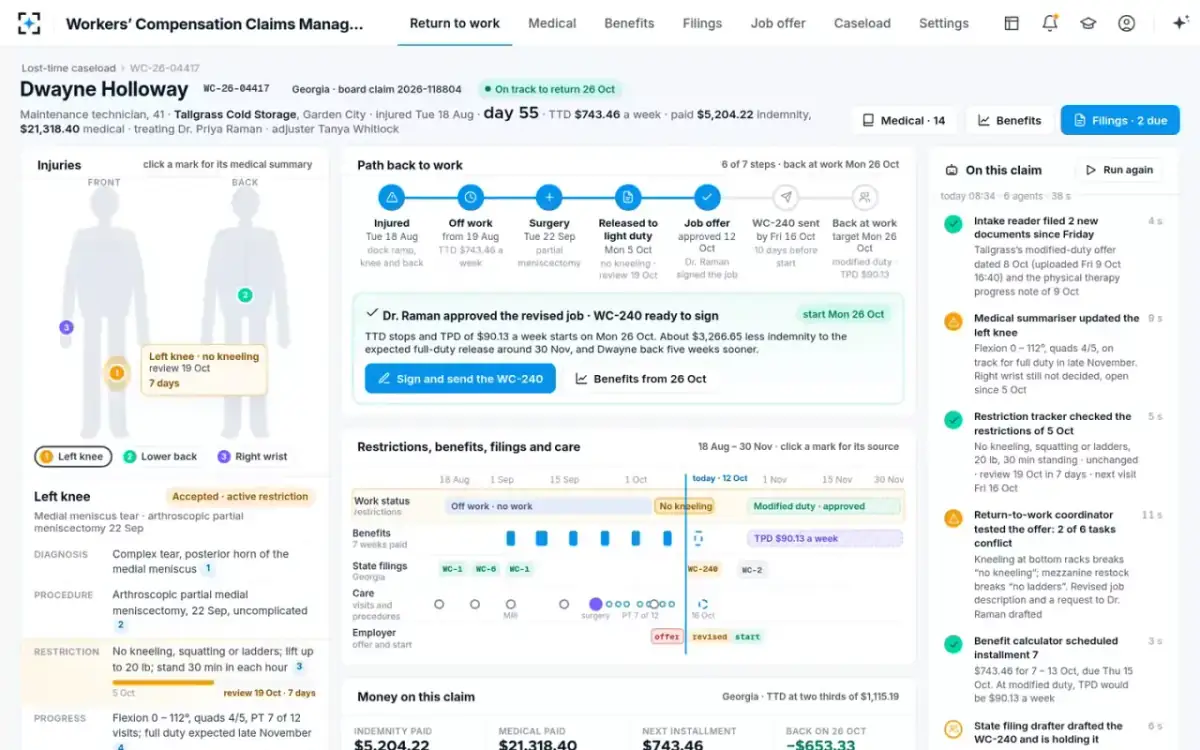Click the WC-240 sent paper-plane step icon
The width and height of the screenshot is (1200, 750).
click(786, 197)
